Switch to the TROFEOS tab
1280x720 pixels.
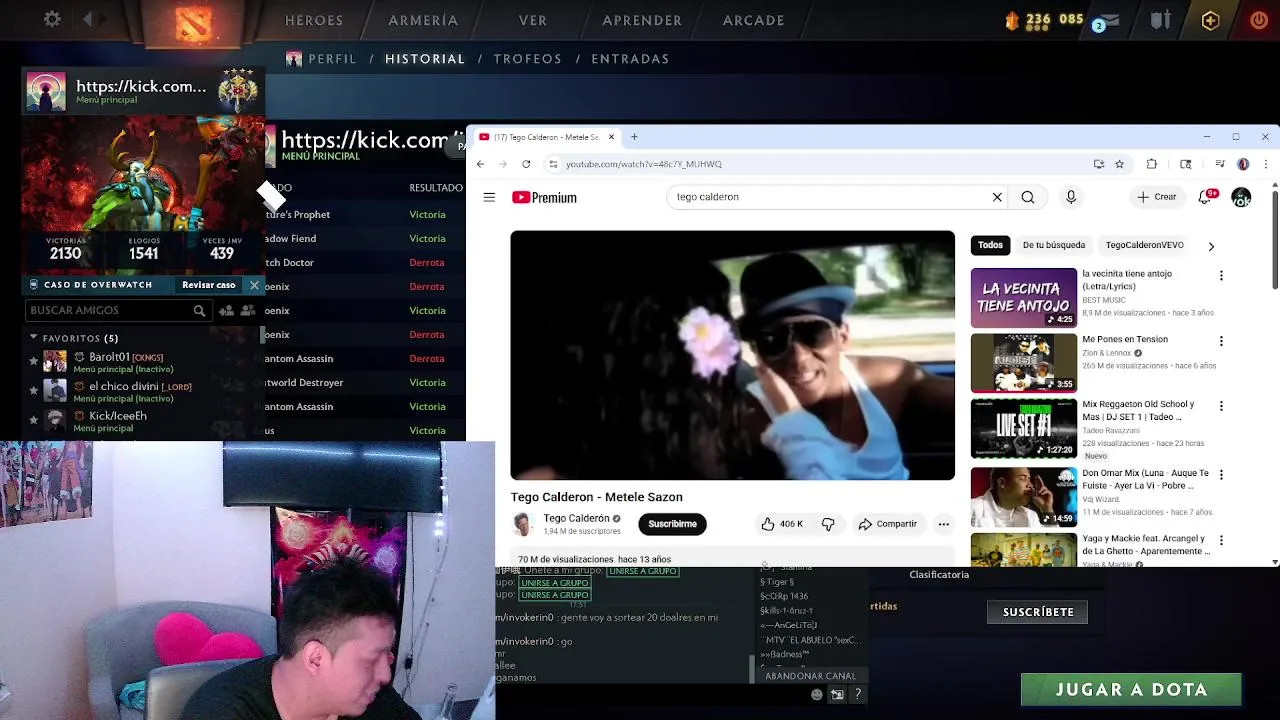[x=527, y=59]
